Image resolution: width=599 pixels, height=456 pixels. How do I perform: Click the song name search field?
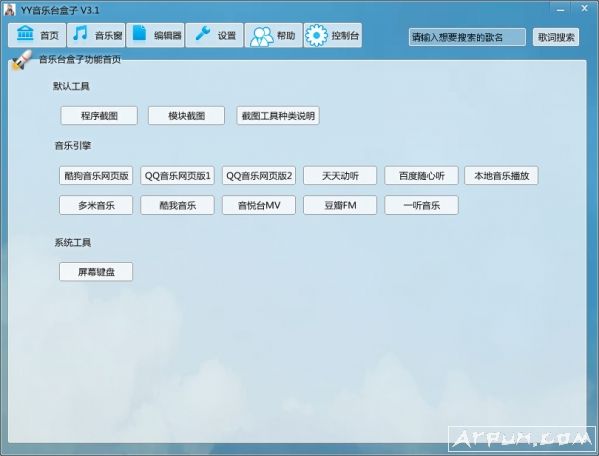click(467, 37)
